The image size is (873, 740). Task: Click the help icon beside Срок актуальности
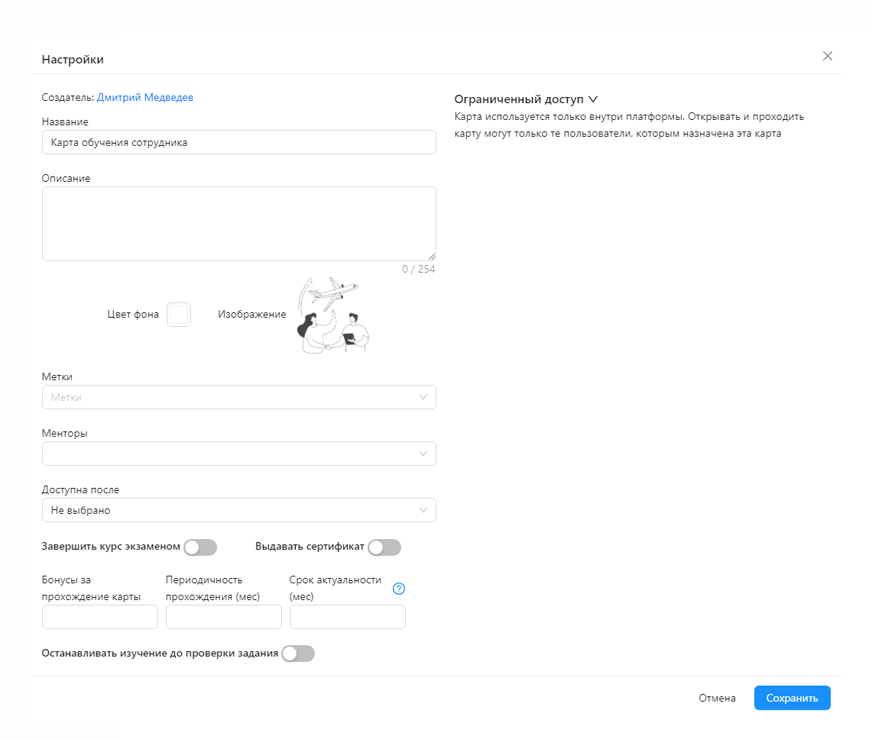click(399, 589)
